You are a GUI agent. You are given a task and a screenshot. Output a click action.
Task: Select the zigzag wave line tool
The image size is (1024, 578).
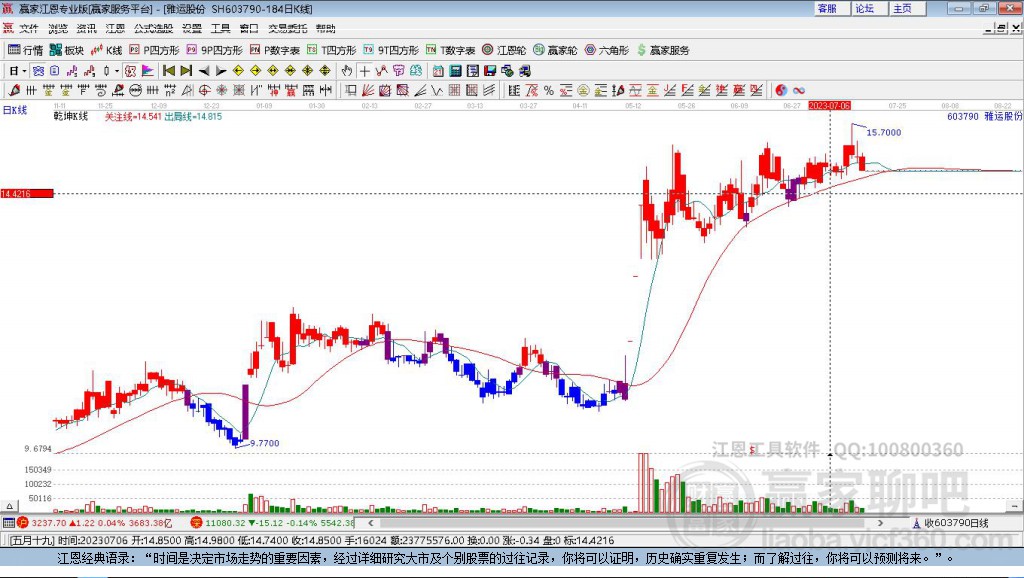(x=437, y=90)
